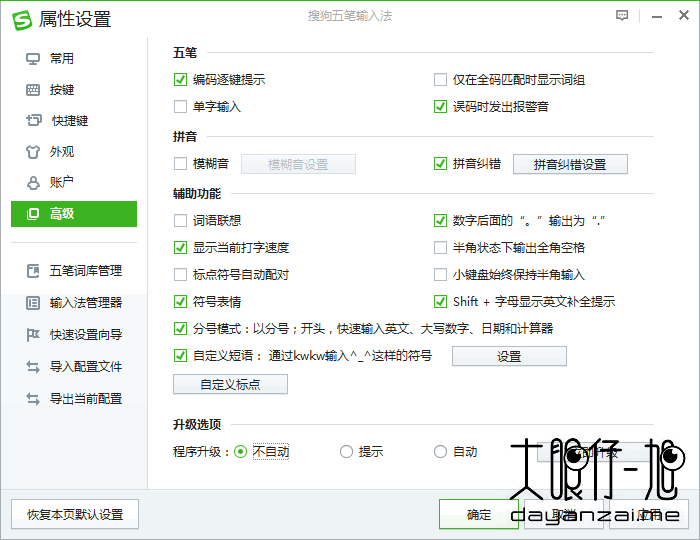Click the 高级 icon in highlighted sidebar item
This screenshot has width=700, height=540.
point(33,214)
